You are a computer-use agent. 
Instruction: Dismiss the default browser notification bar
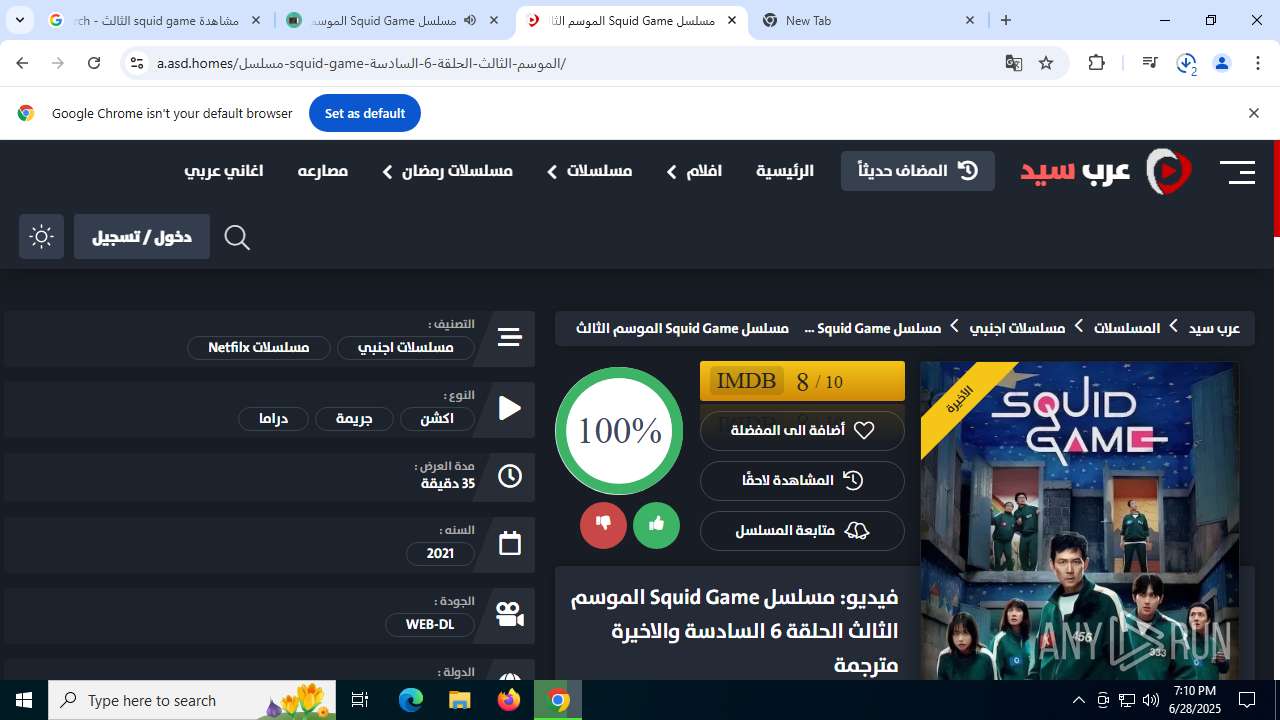1253,113
